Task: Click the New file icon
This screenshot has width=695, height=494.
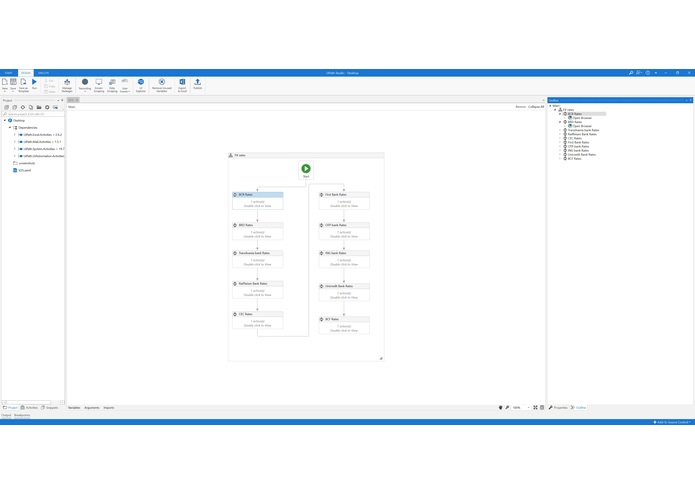Action: click(x=5, y=84)
